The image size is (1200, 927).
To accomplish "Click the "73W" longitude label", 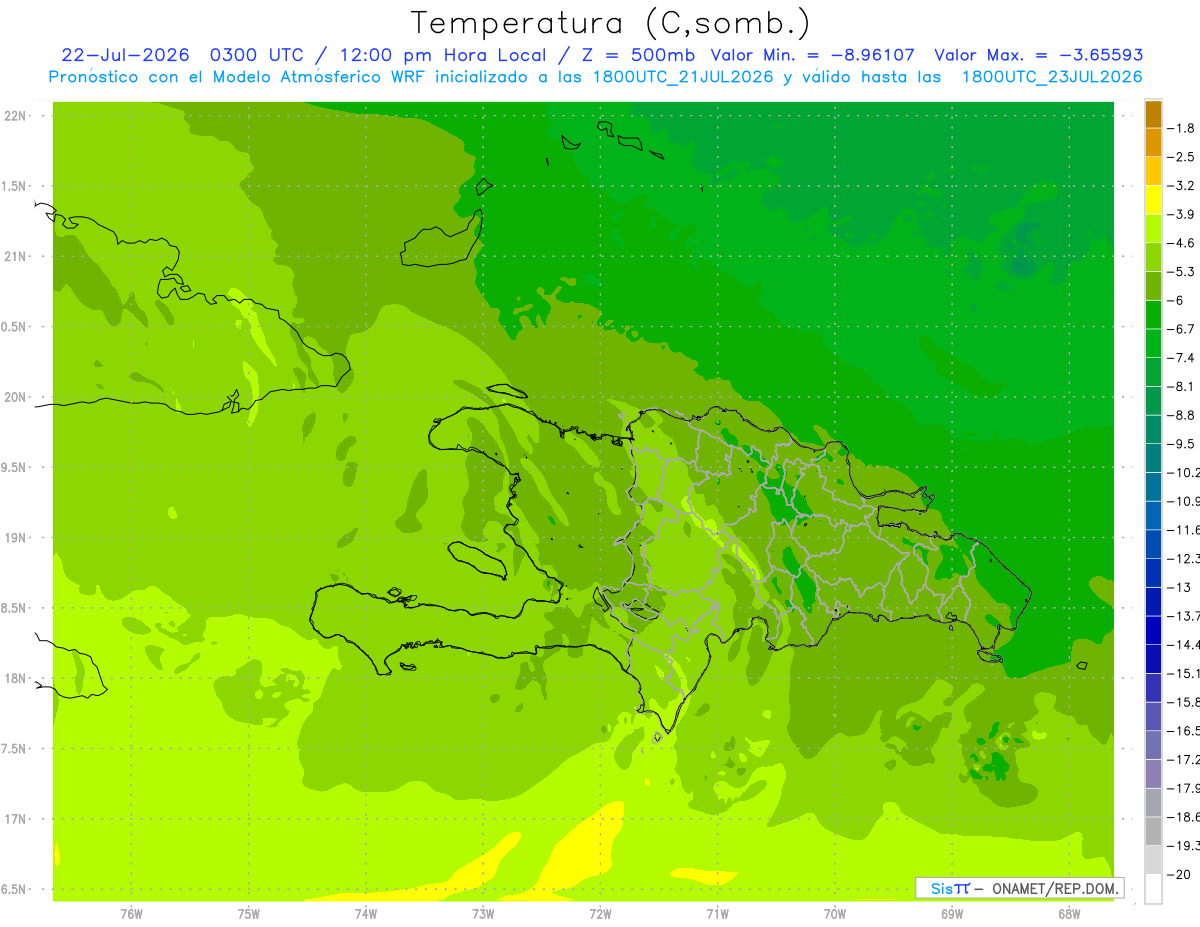I will click(483, 914).
